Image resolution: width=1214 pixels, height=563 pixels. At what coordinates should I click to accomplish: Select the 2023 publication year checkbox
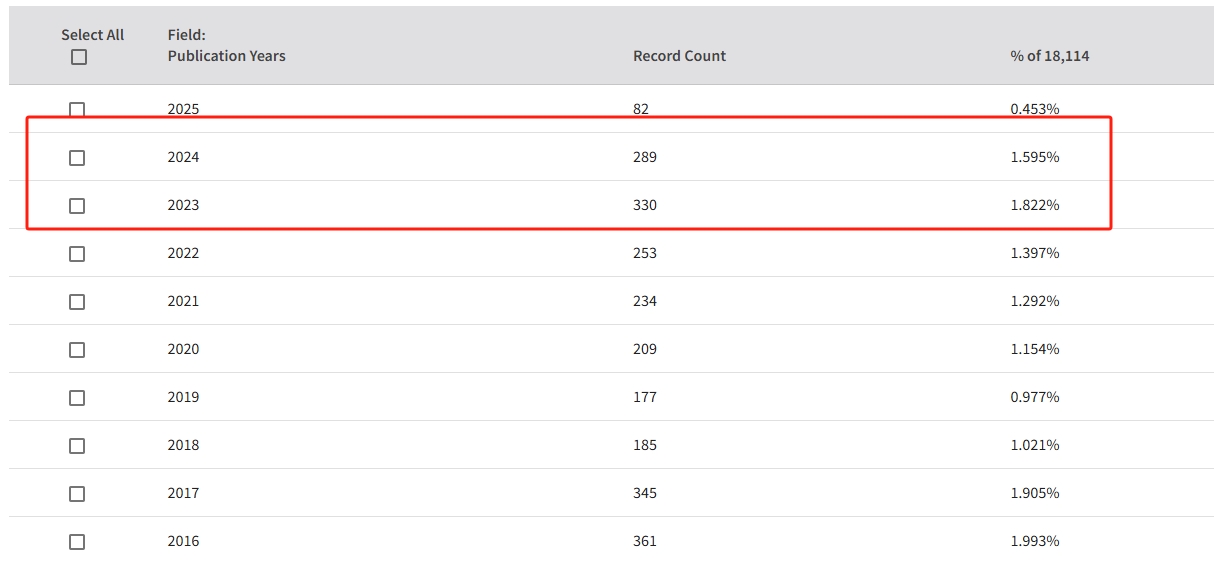(77, 206)
